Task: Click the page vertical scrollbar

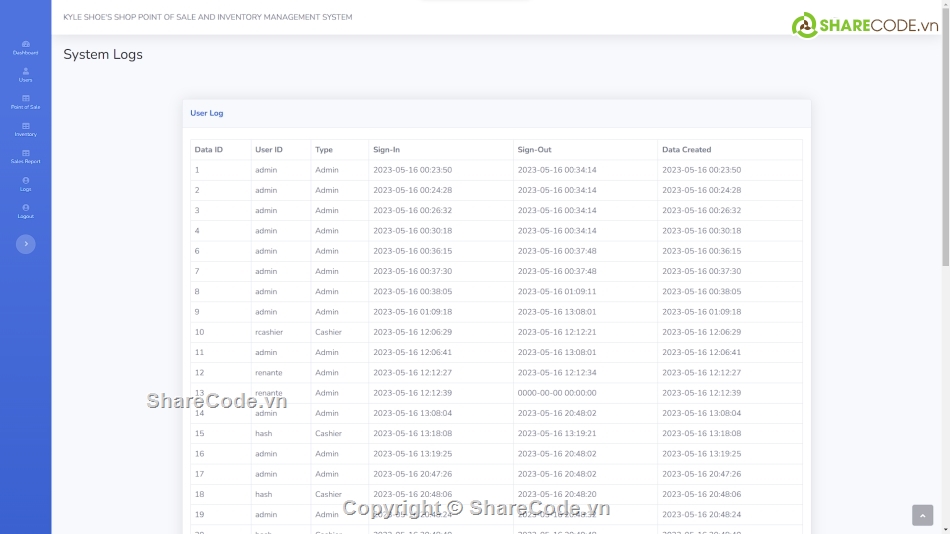Action: point(945,140)
